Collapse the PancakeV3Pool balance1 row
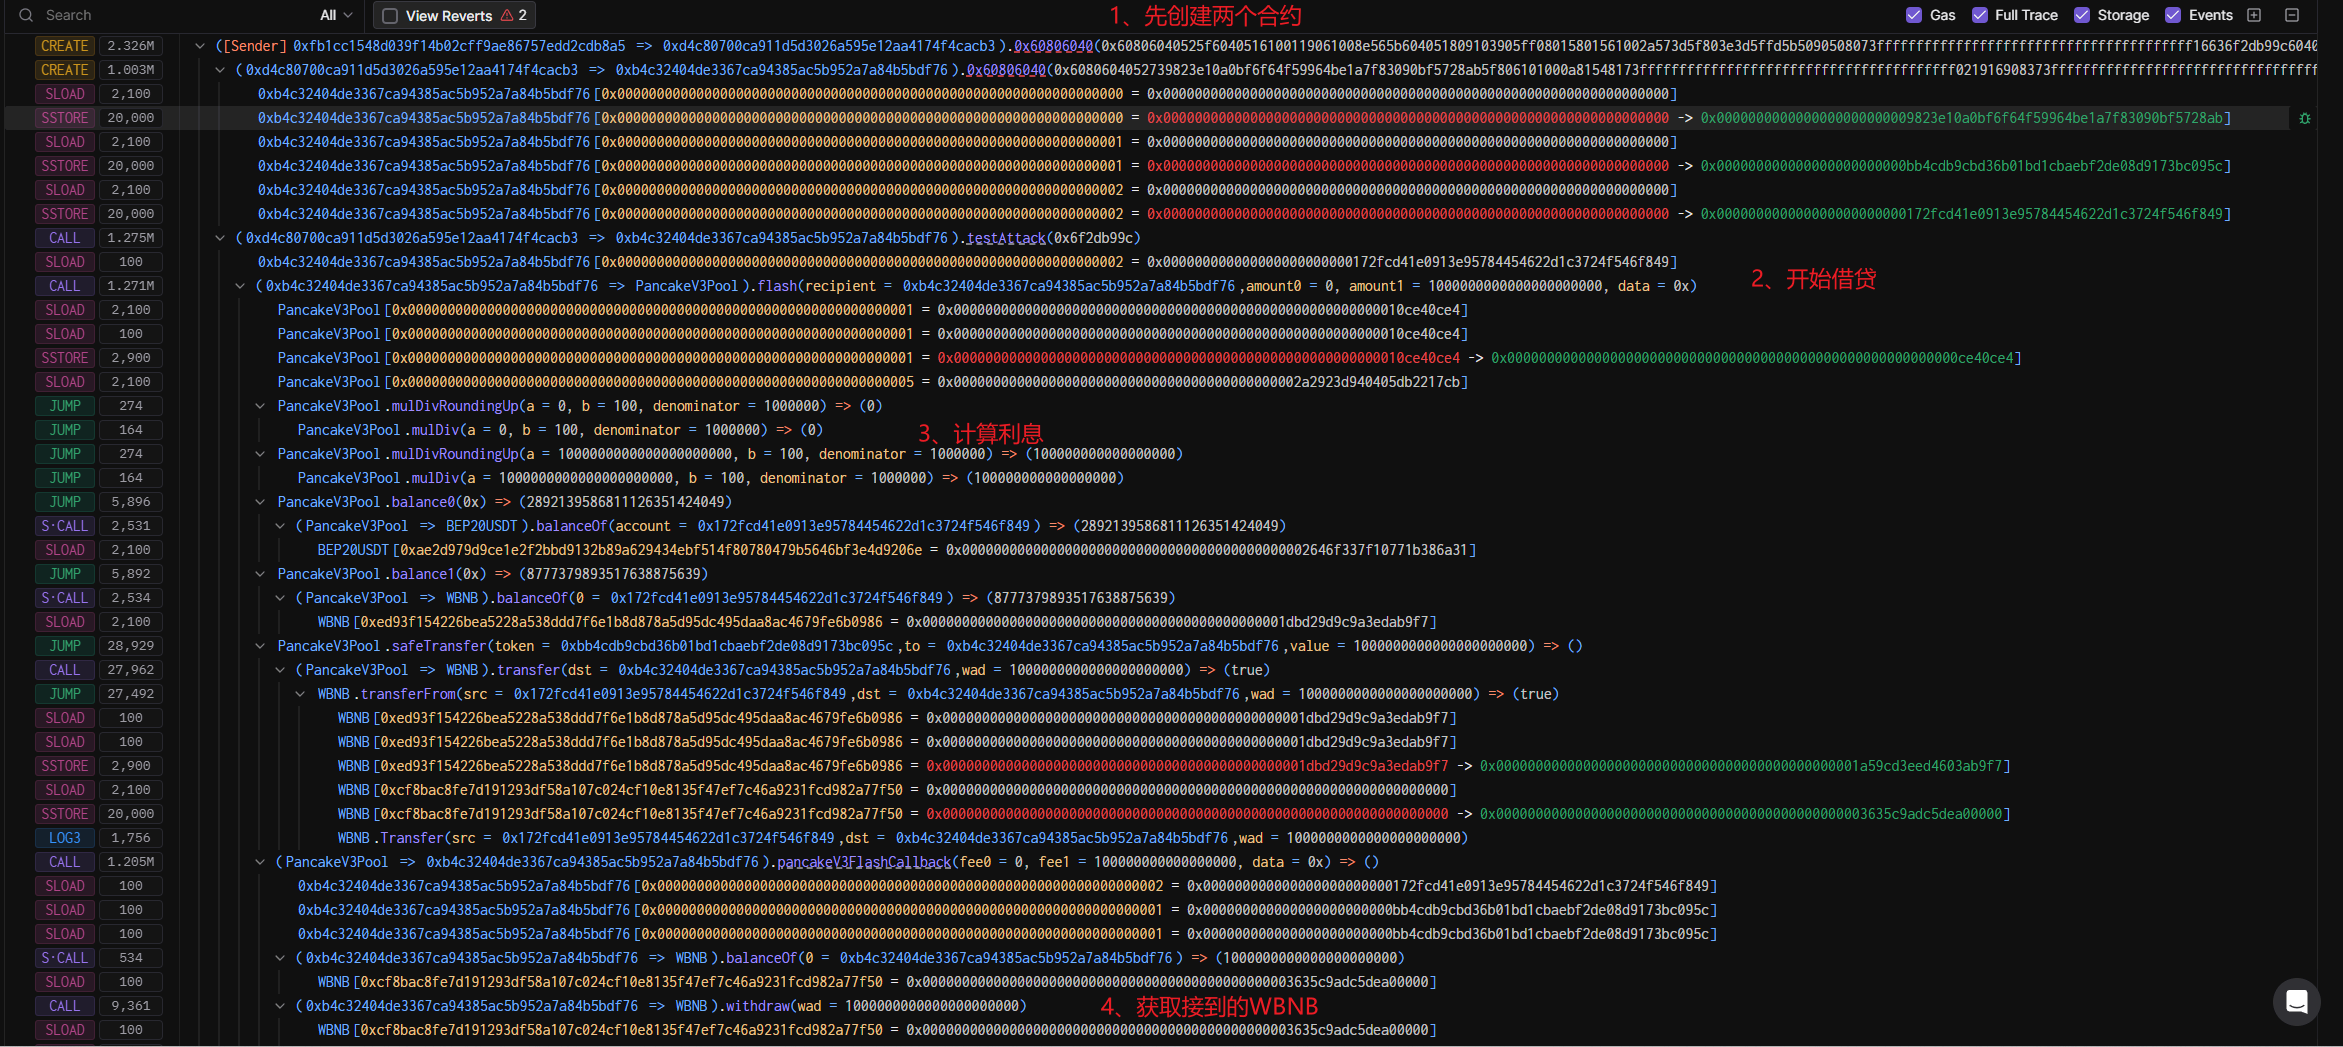 260,574
